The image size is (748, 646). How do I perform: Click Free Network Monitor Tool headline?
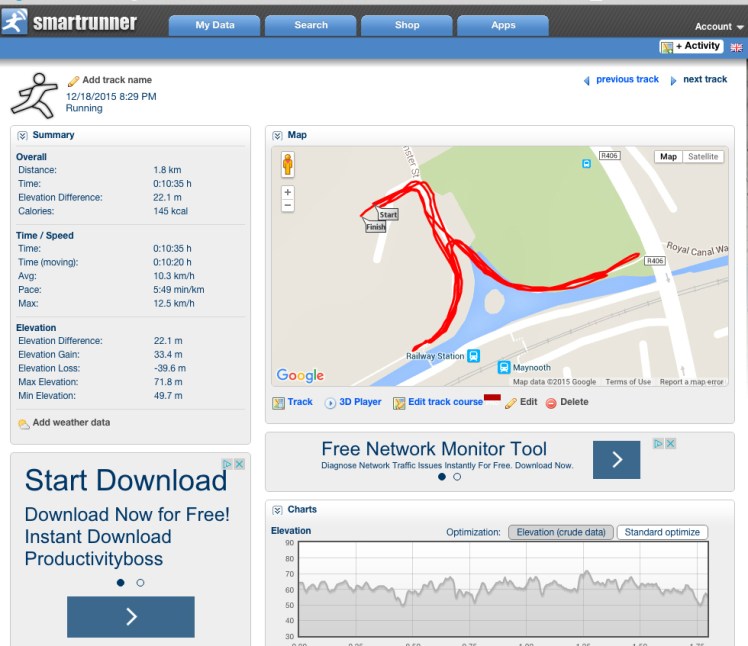pos(434,449)
